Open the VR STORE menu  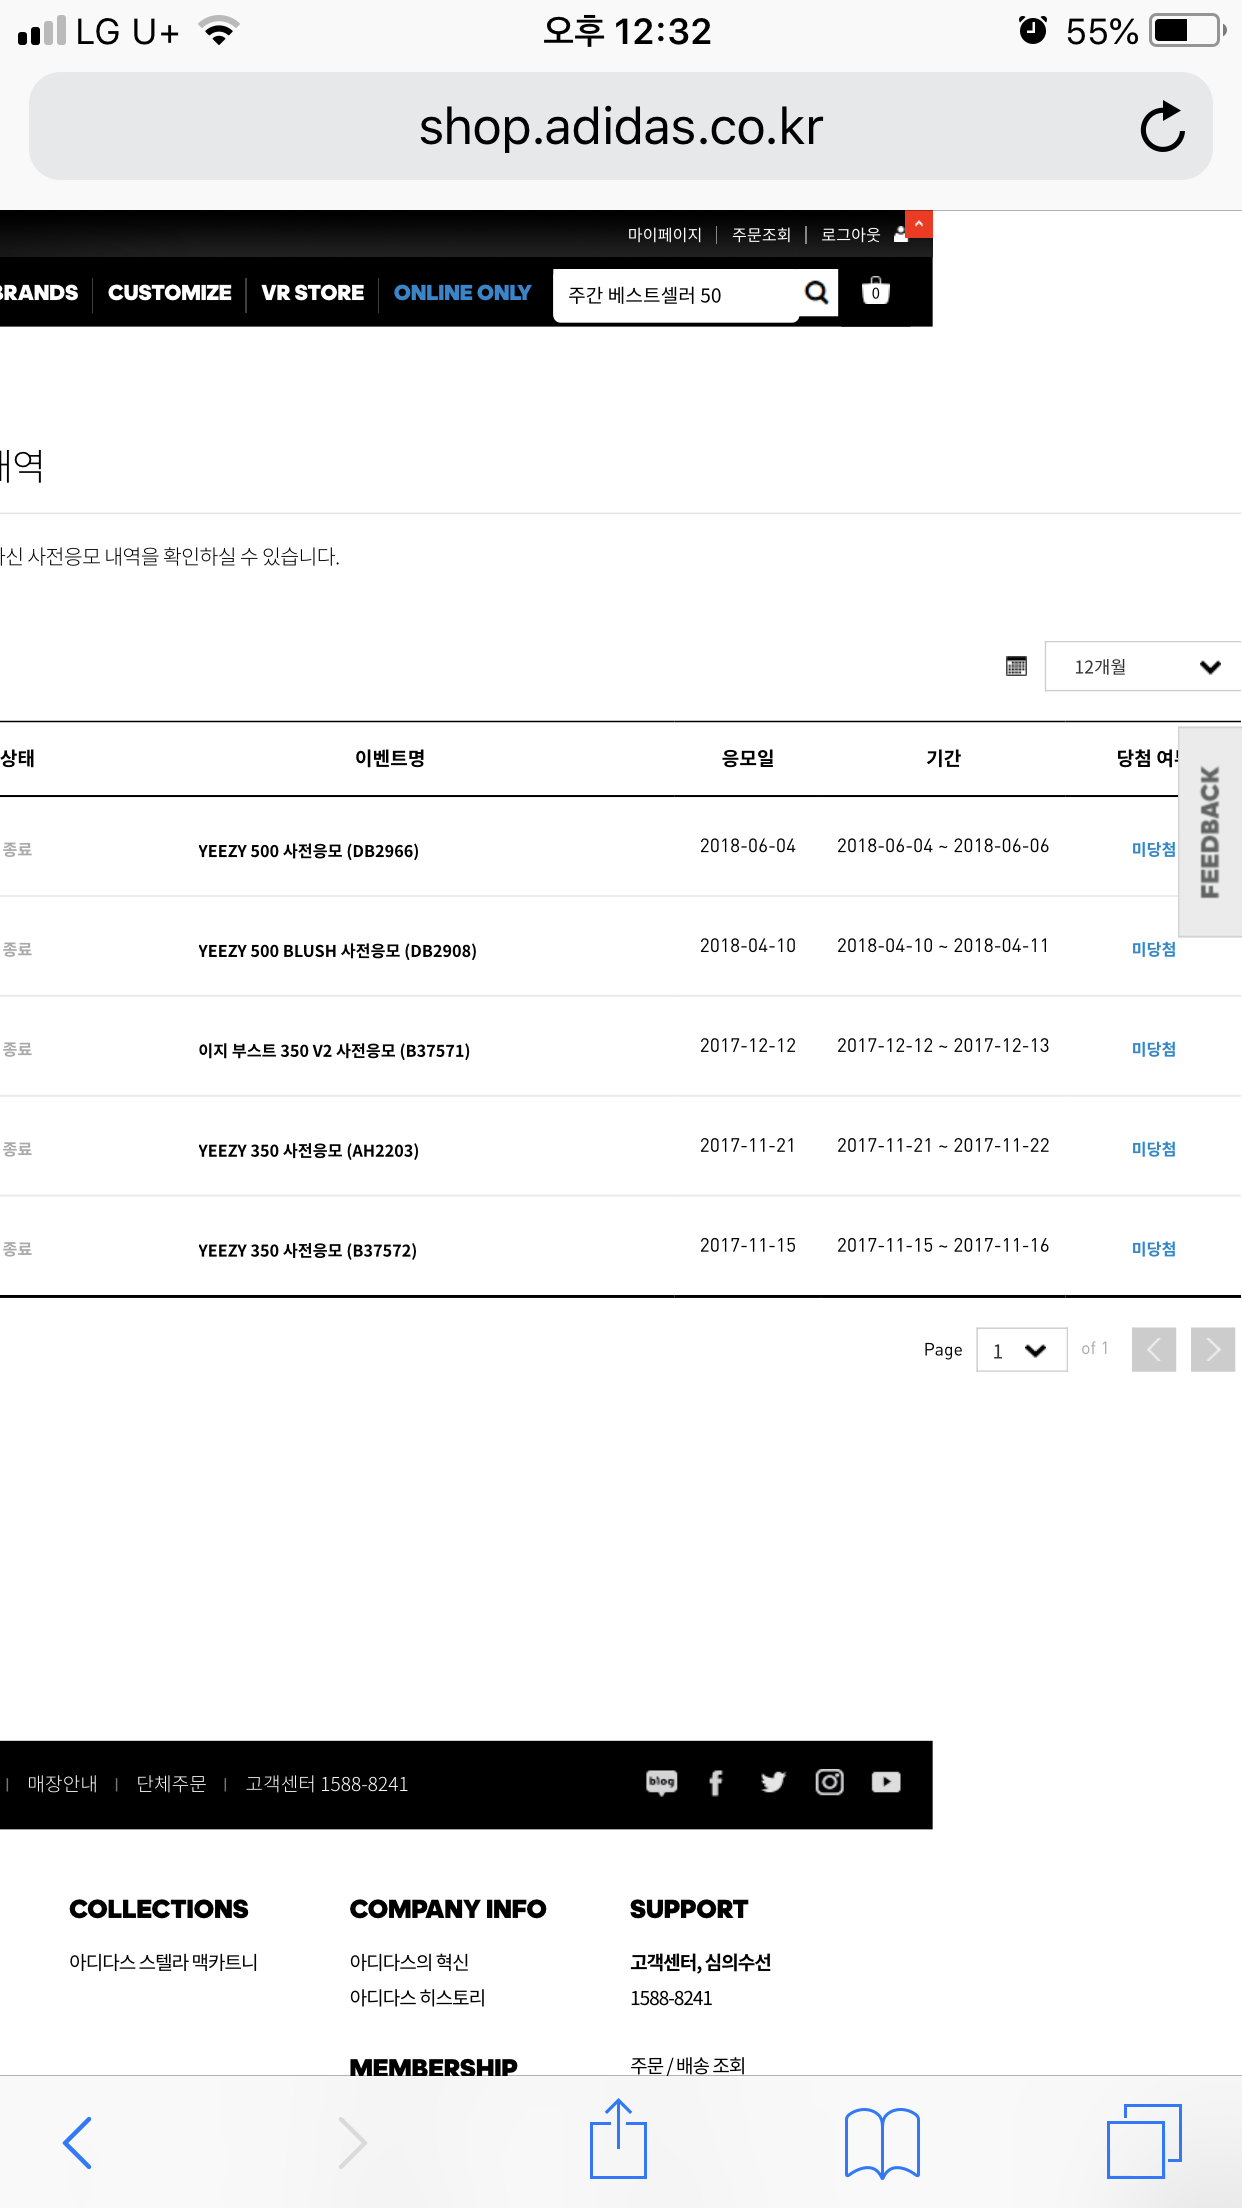[x=312, y=293]
